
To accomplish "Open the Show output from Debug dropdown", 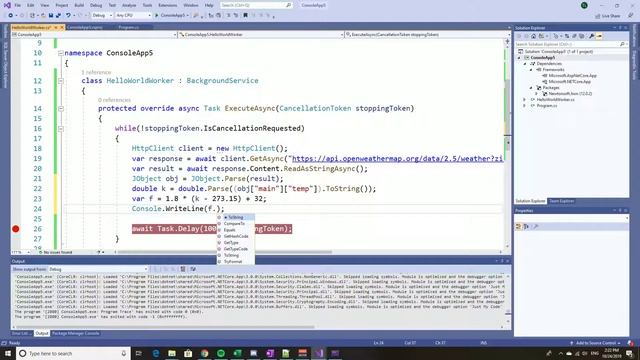I will 98,269.
